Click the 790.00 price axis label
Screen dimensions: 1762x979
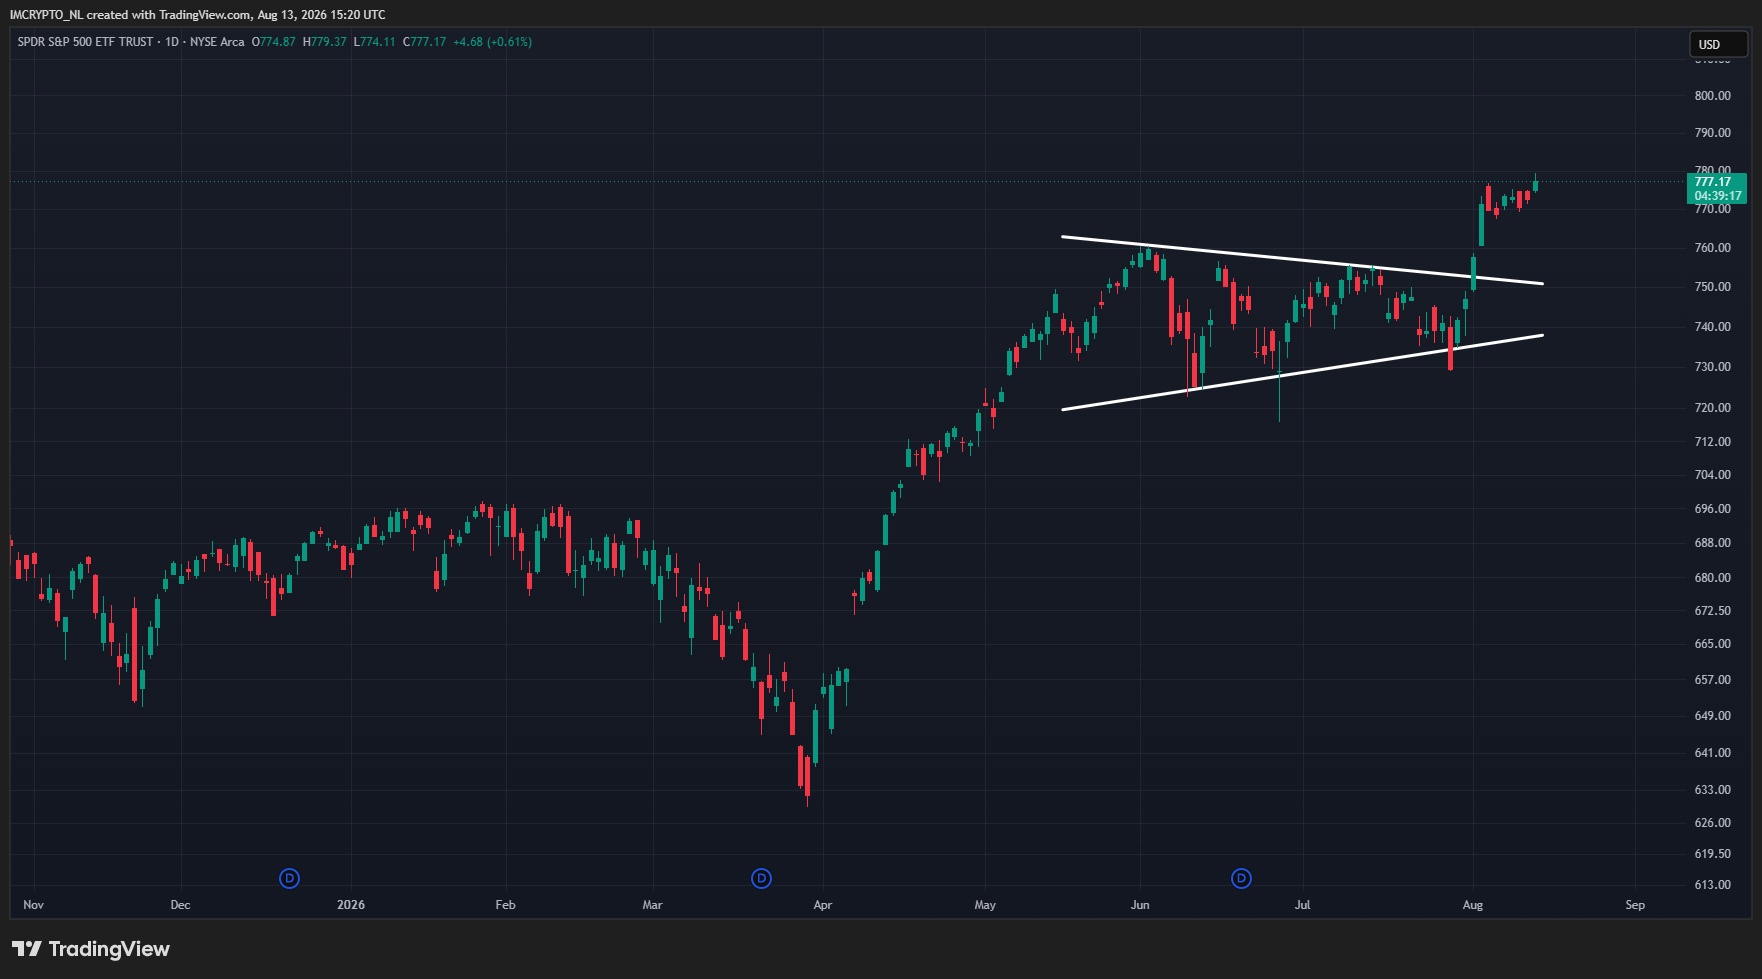pos(1713,133)
